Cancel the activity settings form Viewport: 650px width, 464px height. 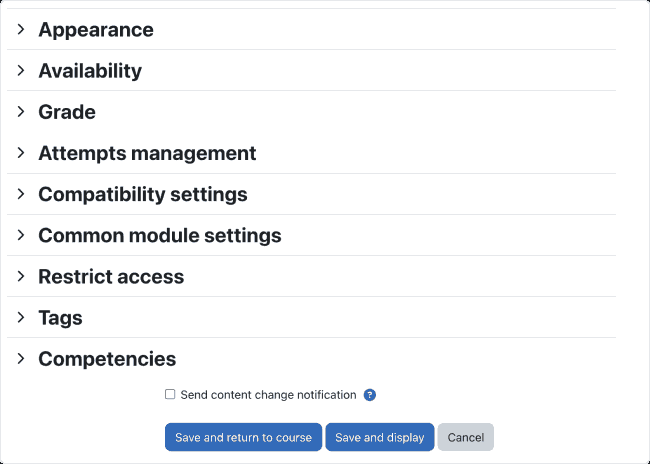point(466,437)
